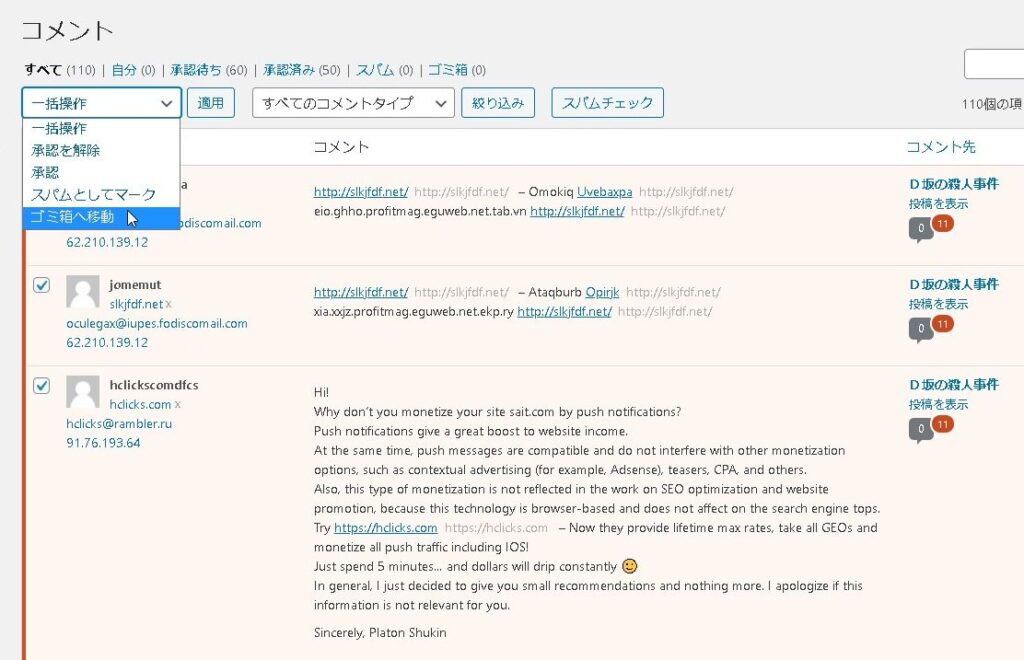The height and width of the screenshot is (660, 1024).
Task: Open the すべてのコメントタイプ dropdown
Action: tap(353, 103)
